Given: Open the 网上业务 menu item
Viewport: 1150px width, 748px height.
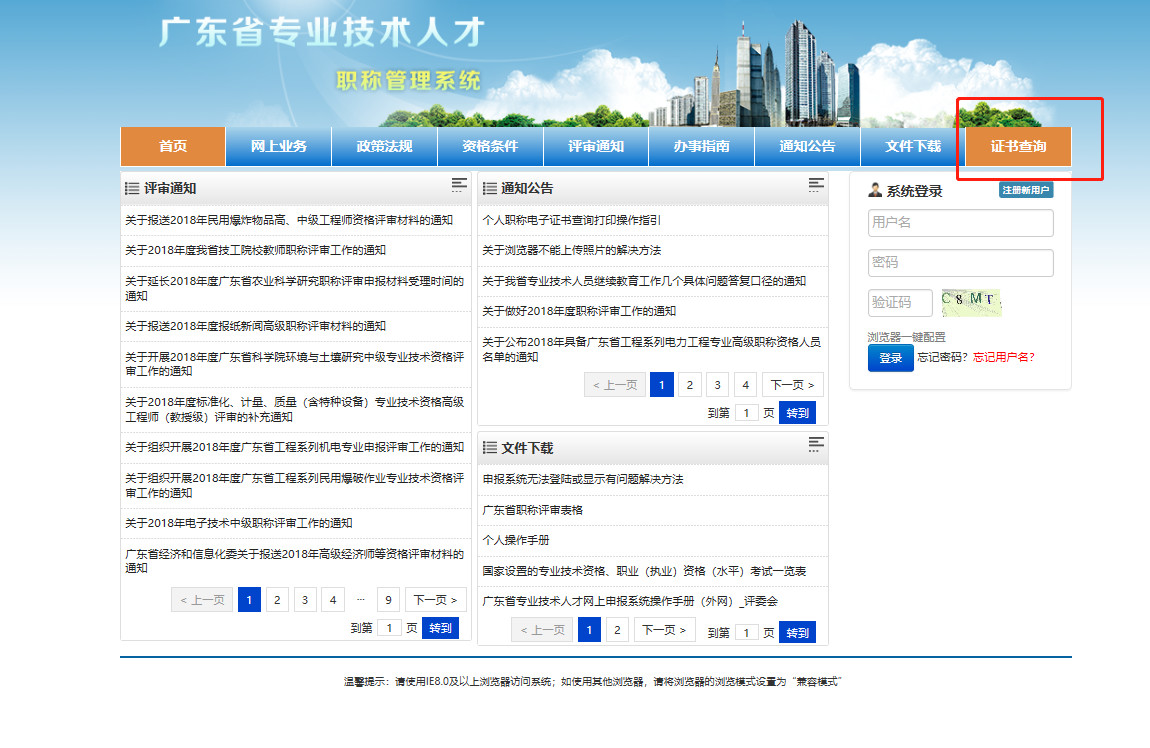Looking at the screenshot, I should pos(278,146).
